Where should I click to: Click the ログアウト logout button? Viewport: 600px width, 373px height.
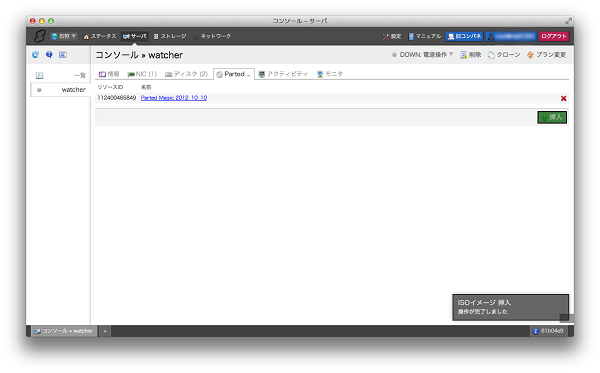pyautogui.click(x=554, y=36)
